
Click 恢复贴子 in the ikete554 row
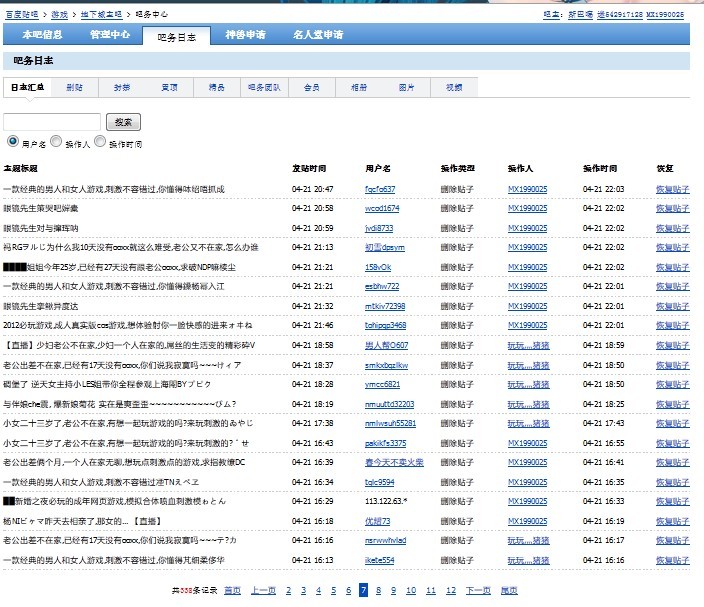tap(673, 560)
